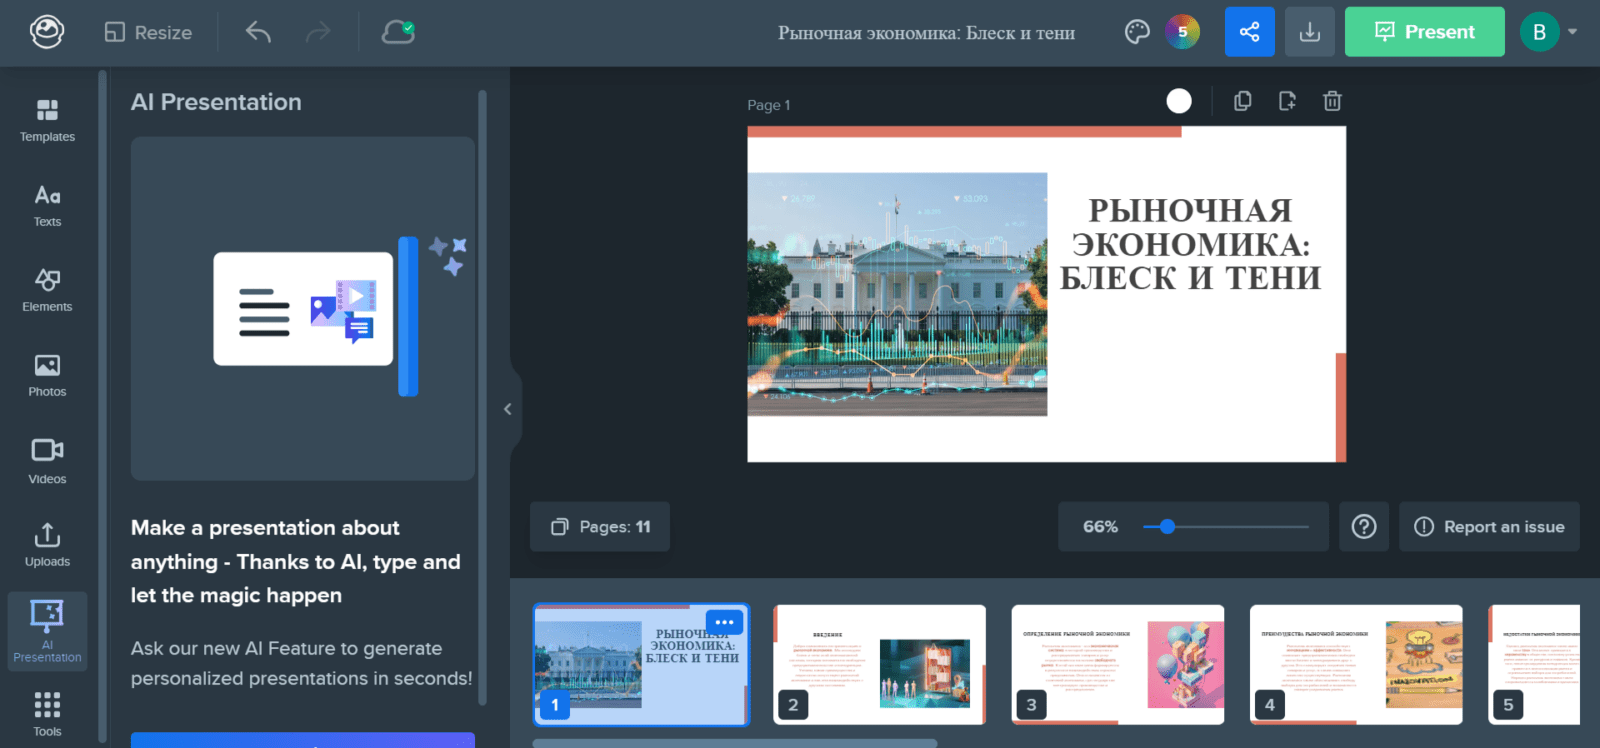Screen dimensions: 1600x748
Task: Open the Uploads panel
Action: (47, 545)
